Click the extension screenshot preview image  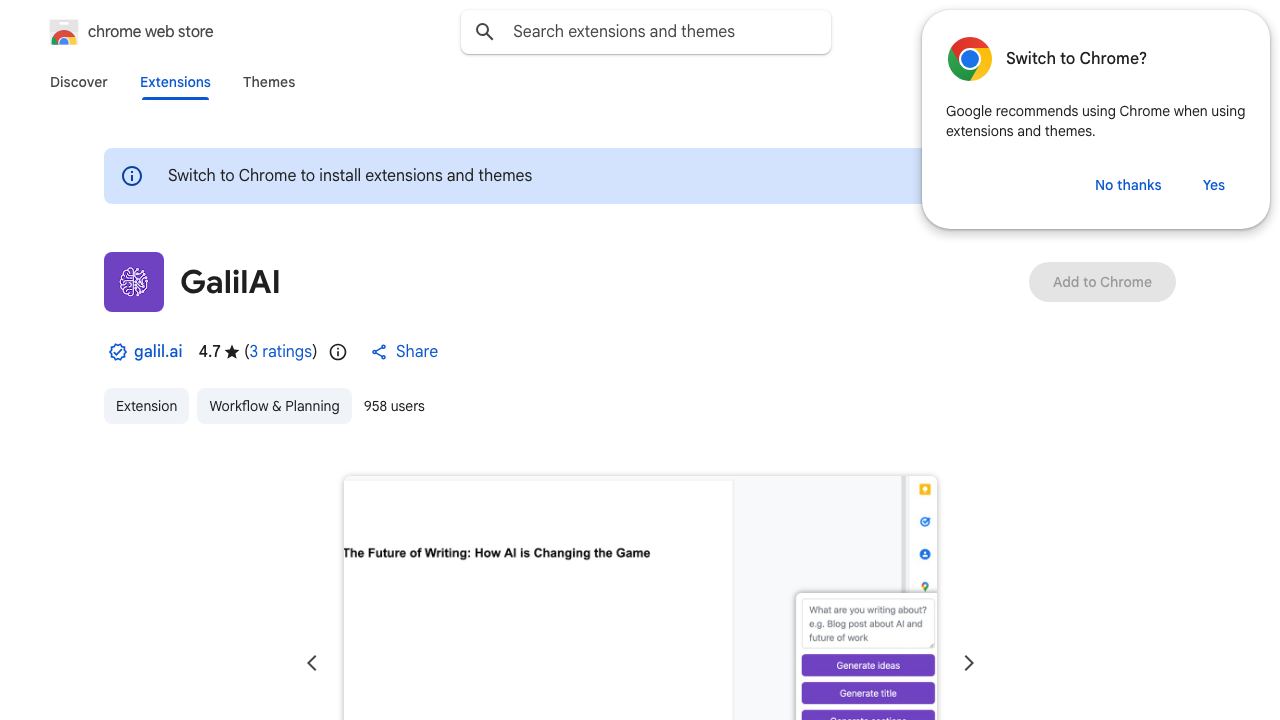(x=640, y=598)
